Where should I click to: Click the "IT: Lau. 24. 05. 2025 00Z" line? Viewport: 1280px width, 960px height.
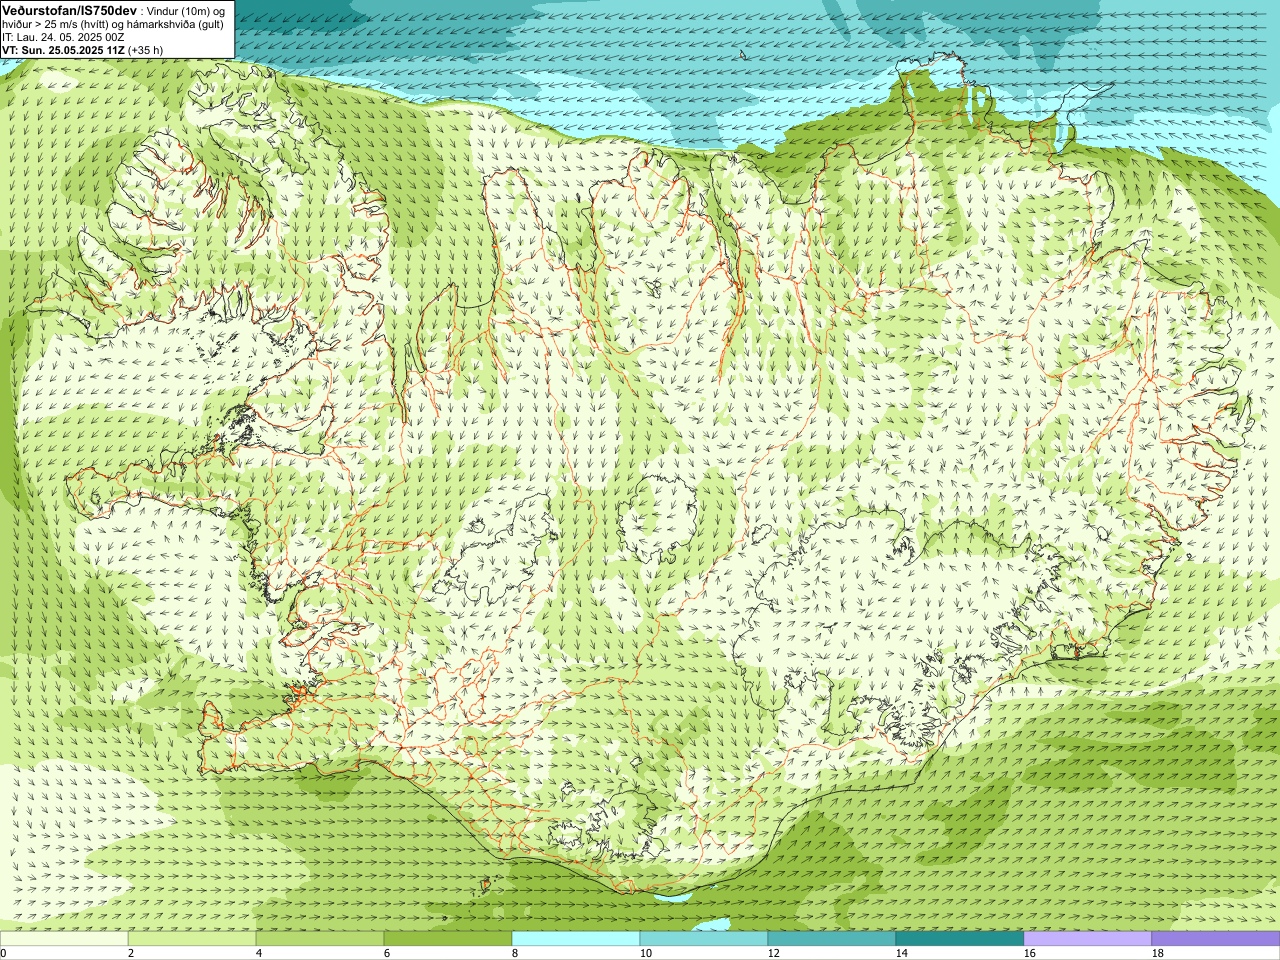63,37
